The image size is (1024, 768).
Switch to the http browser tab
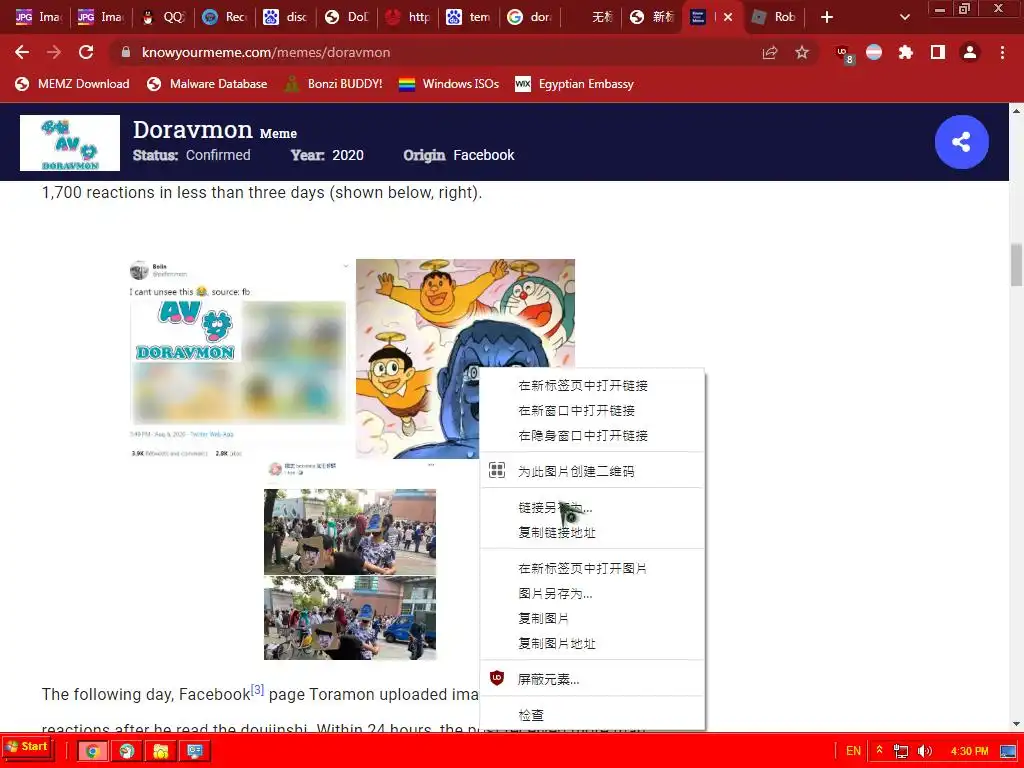pyautogui.click(x=409, y=17)
